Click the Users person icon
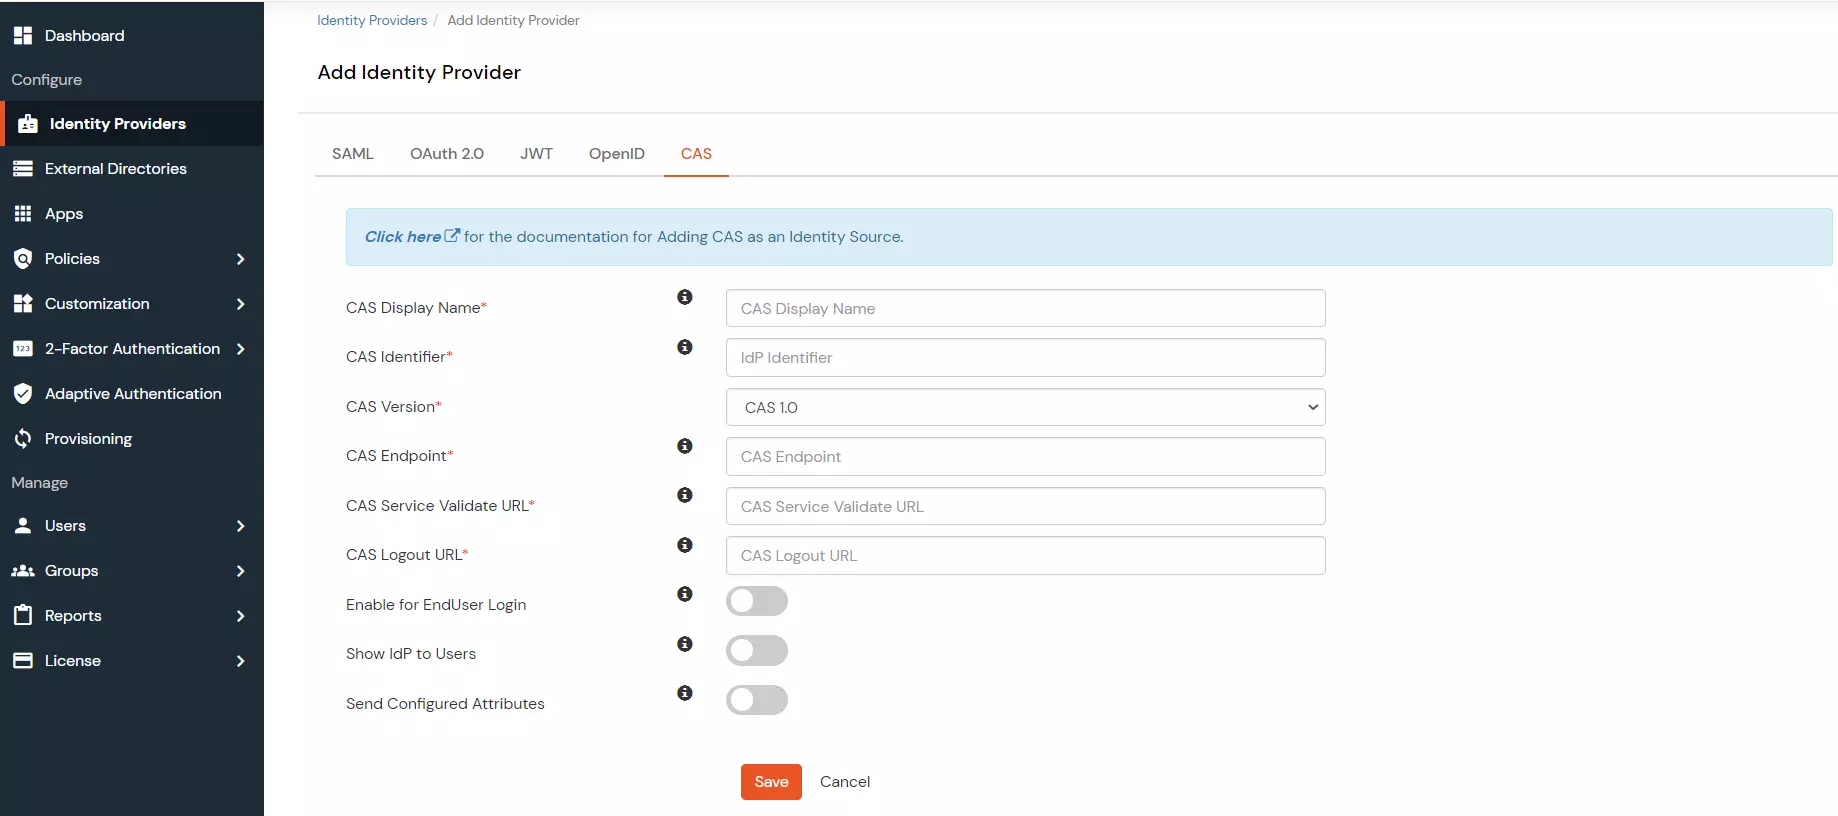The width and height of the screenshot is (1838, 816). click(23, 526)
